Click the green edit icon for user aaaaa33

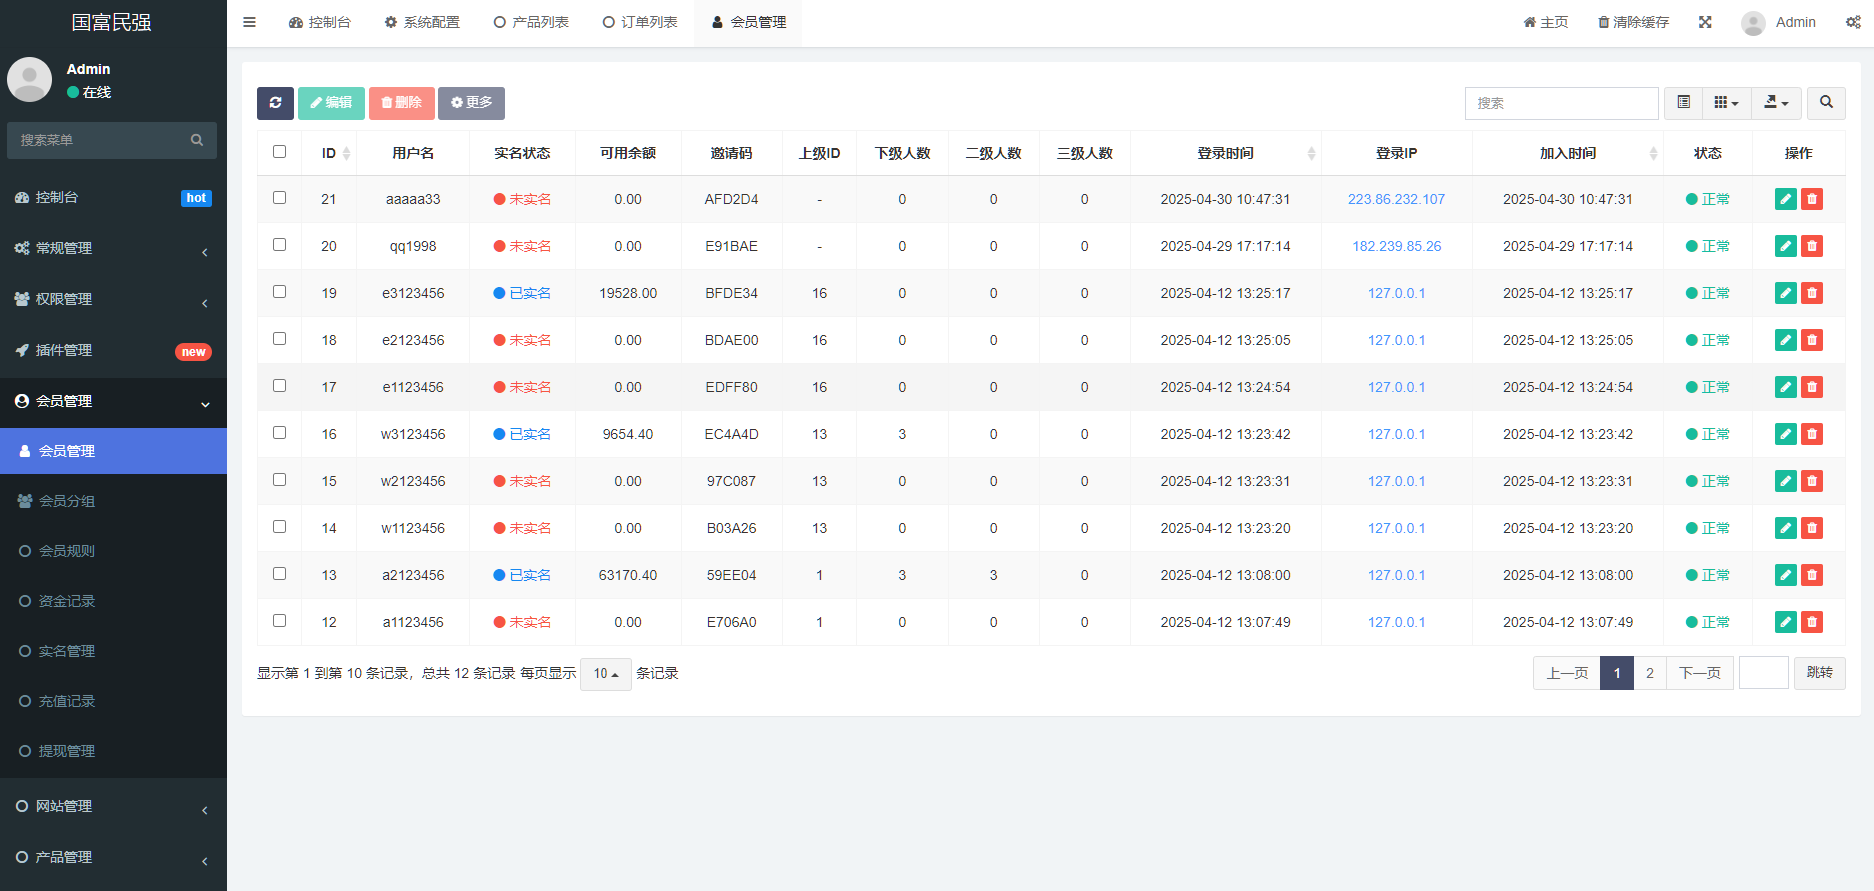pos(1785,199)
